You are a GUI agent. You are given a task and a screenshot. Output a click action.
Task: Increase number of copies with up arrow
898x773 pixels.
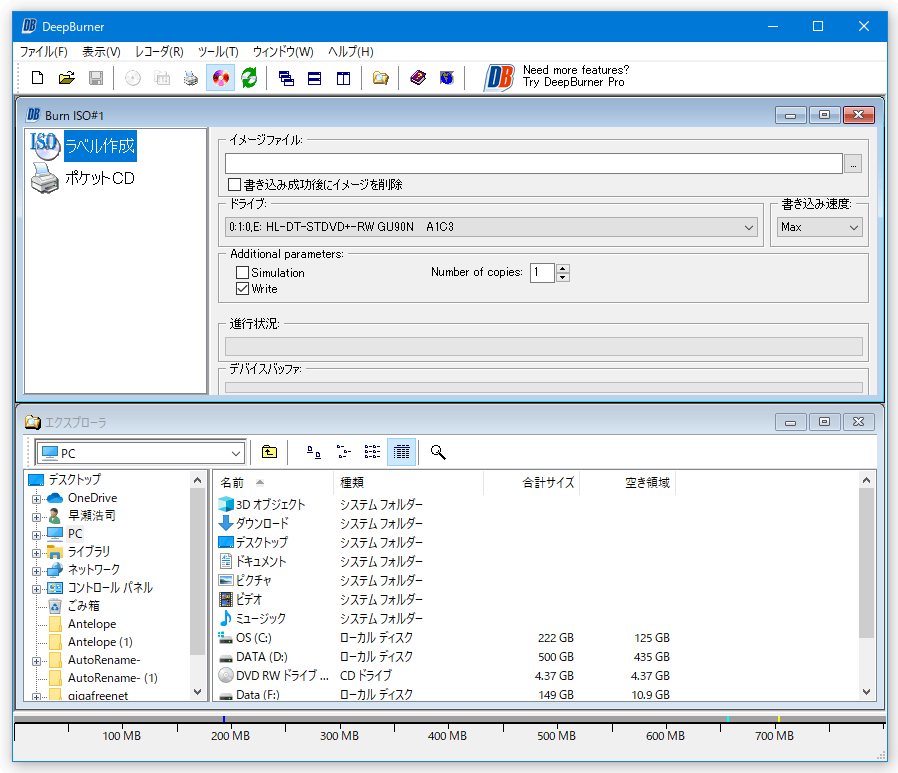pos(563,268)
